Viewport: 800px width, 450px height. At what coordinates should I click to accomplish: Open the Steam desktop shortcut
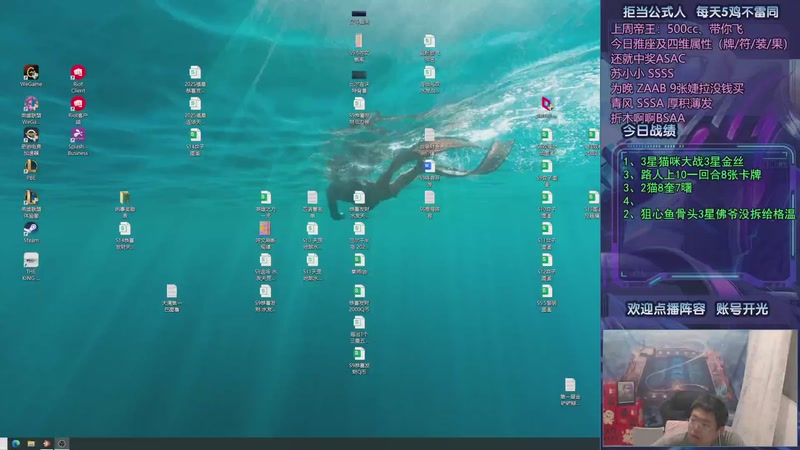(x=31, y=233)
